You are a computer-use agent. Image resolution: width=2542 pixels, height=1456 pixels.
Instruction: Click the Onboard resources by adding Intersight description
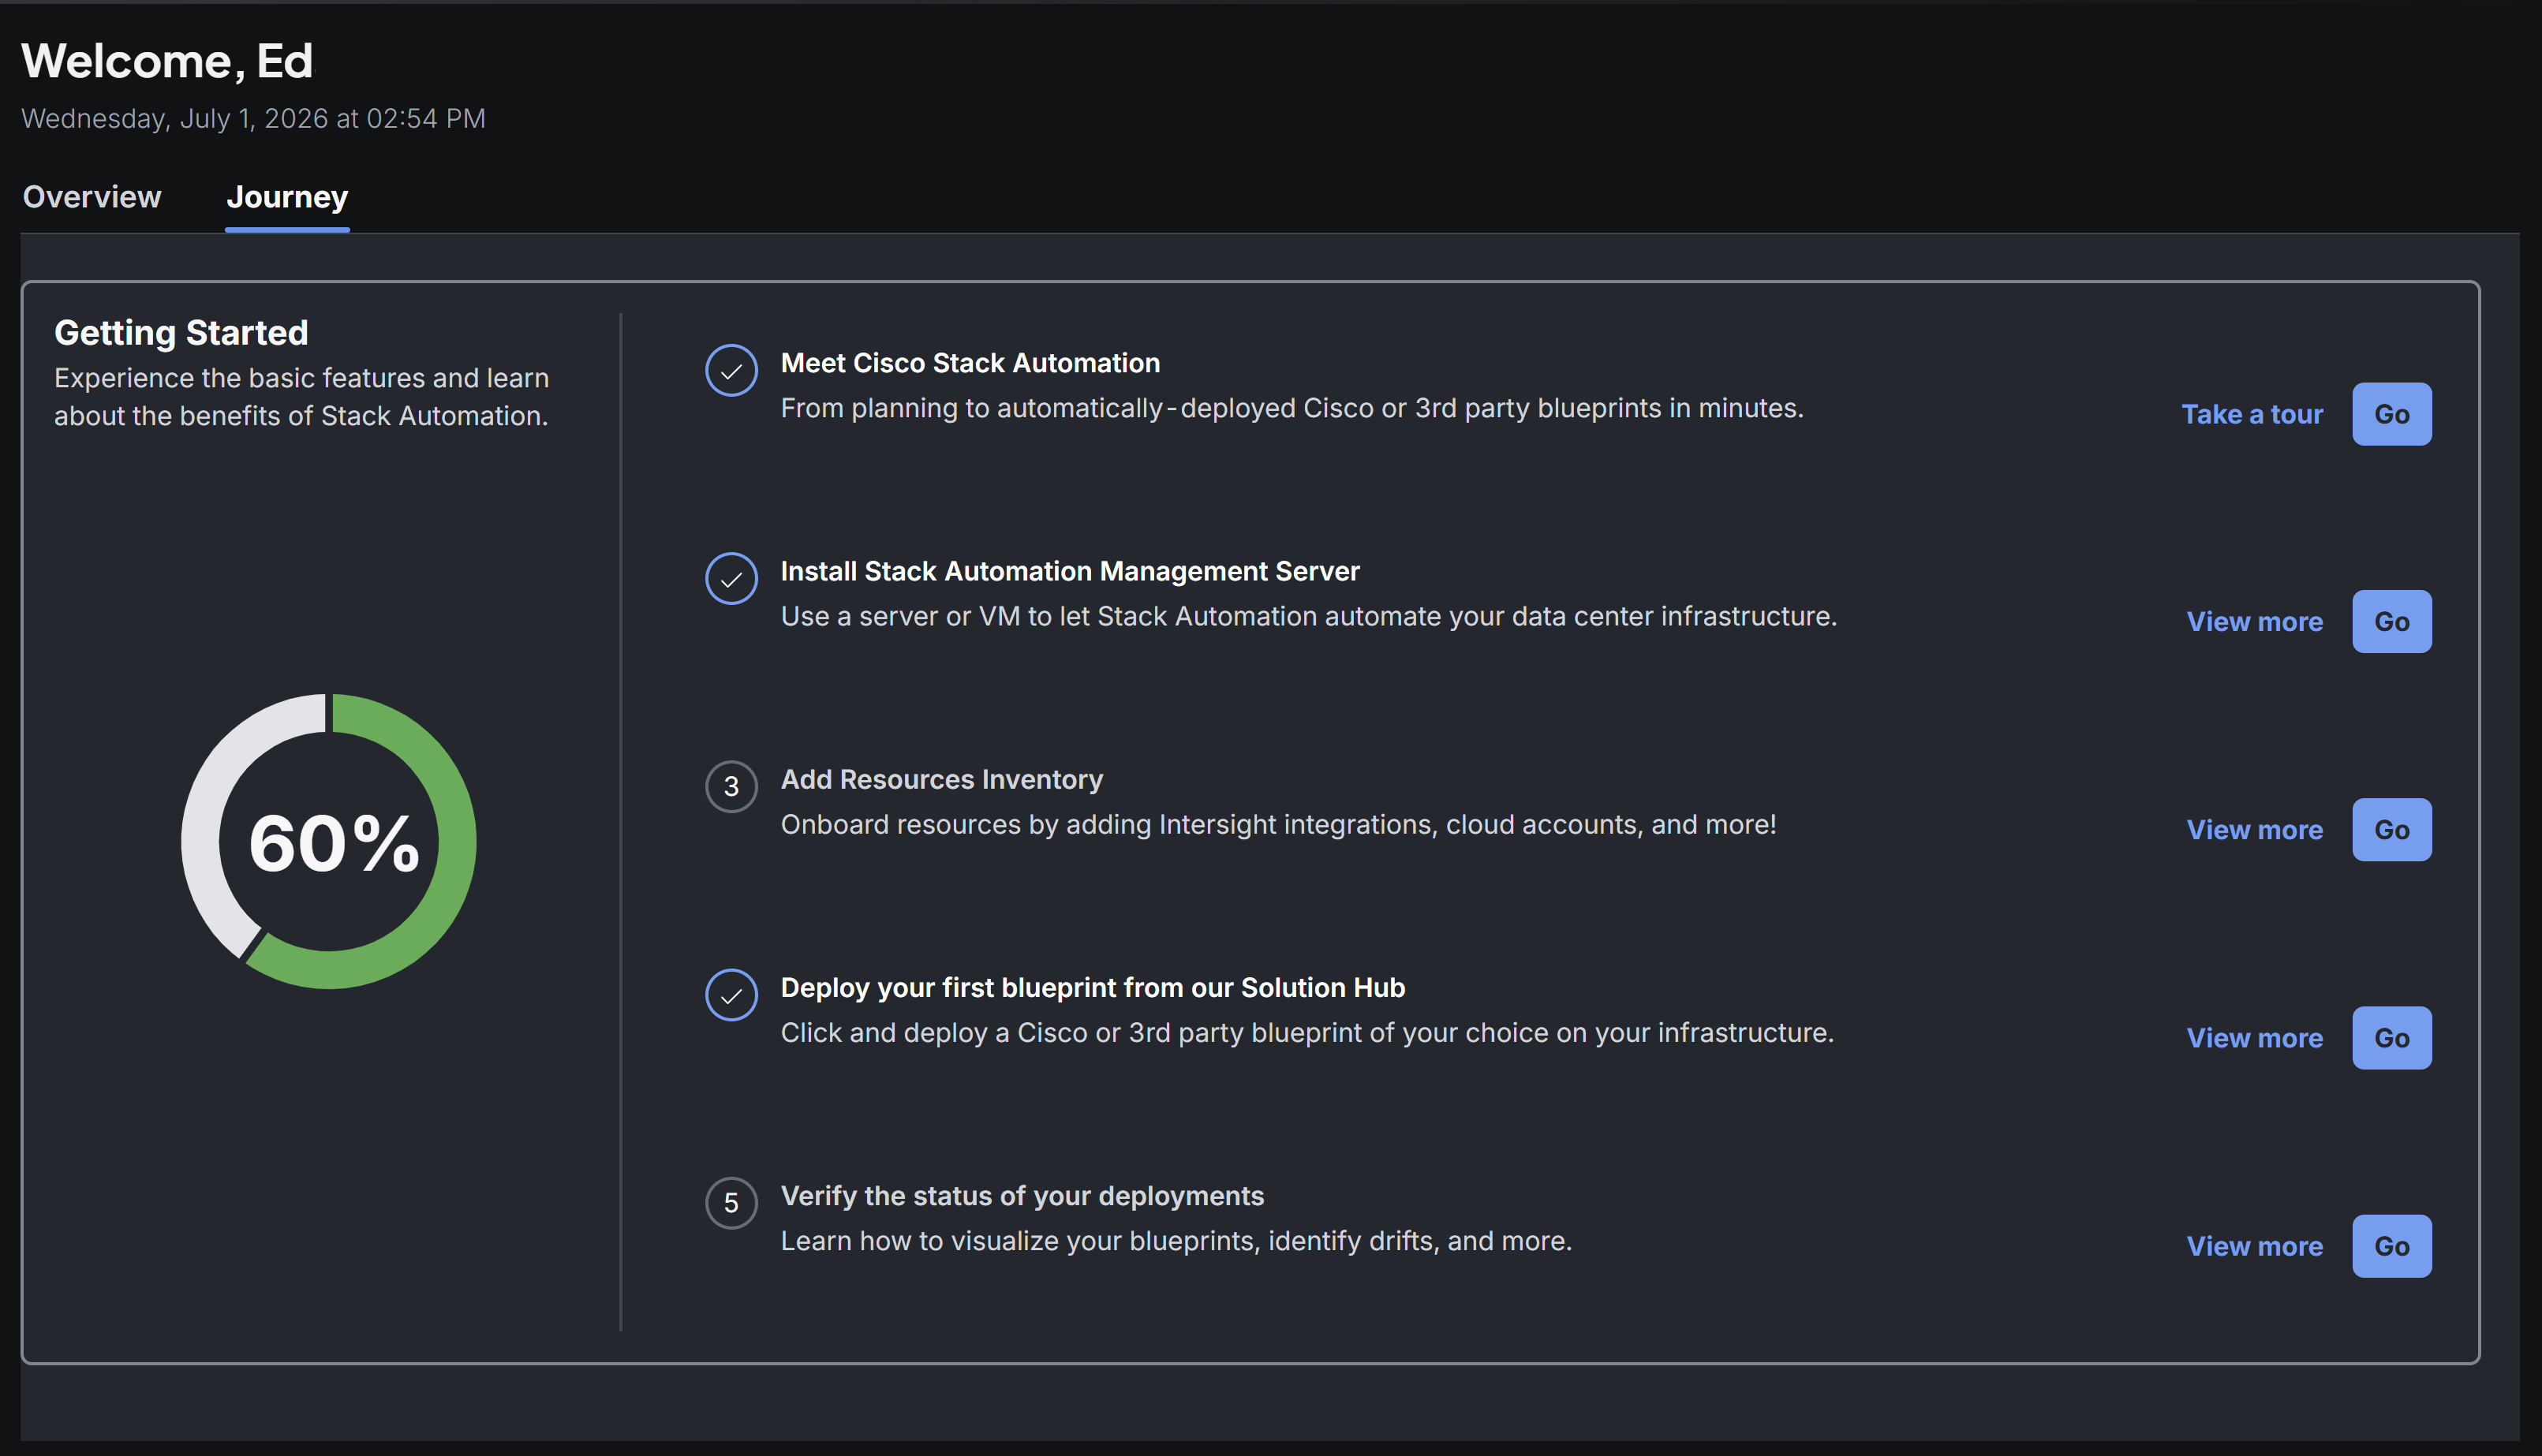[1278, 824]
